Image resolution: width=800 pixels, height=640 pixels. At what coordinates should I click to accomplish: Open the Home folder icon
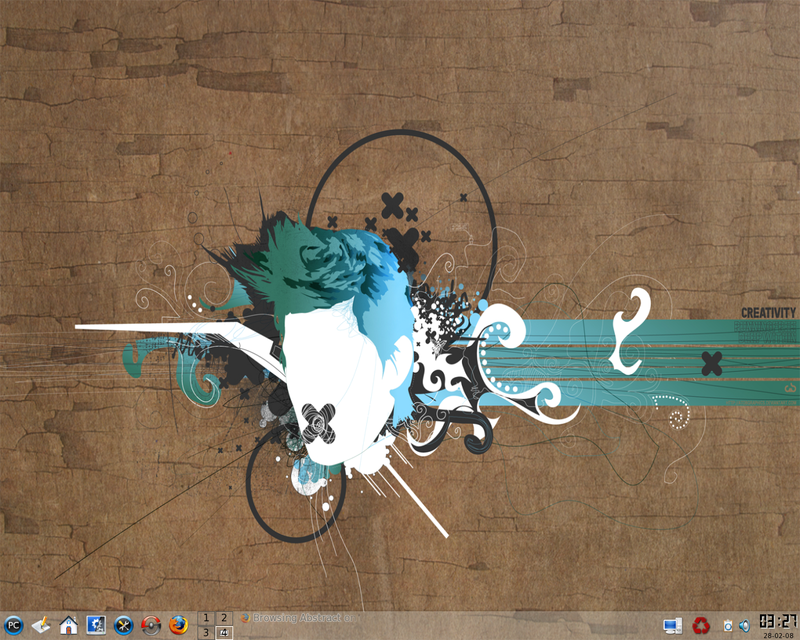click(69, 625)
